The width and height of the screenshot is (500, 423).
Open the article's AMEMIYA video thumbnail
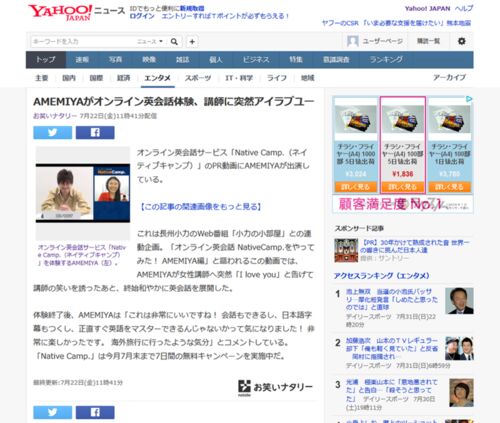[83, 193]
